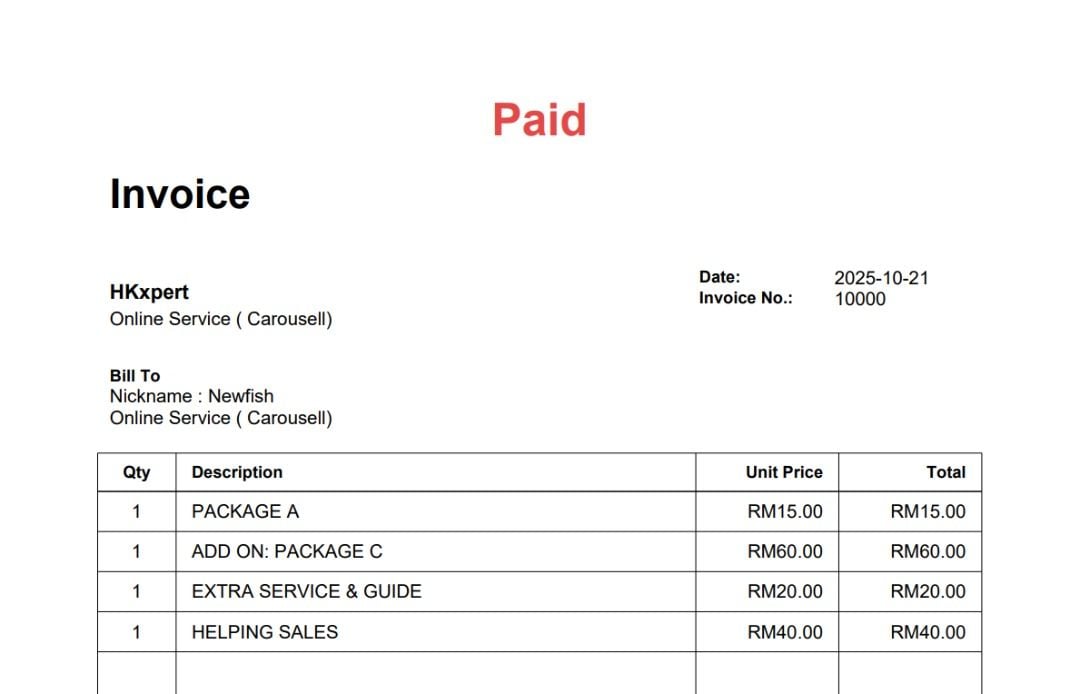Click the Invoice title heading
The width and height of the screenshot is (1080, 694).
[180, 194]
